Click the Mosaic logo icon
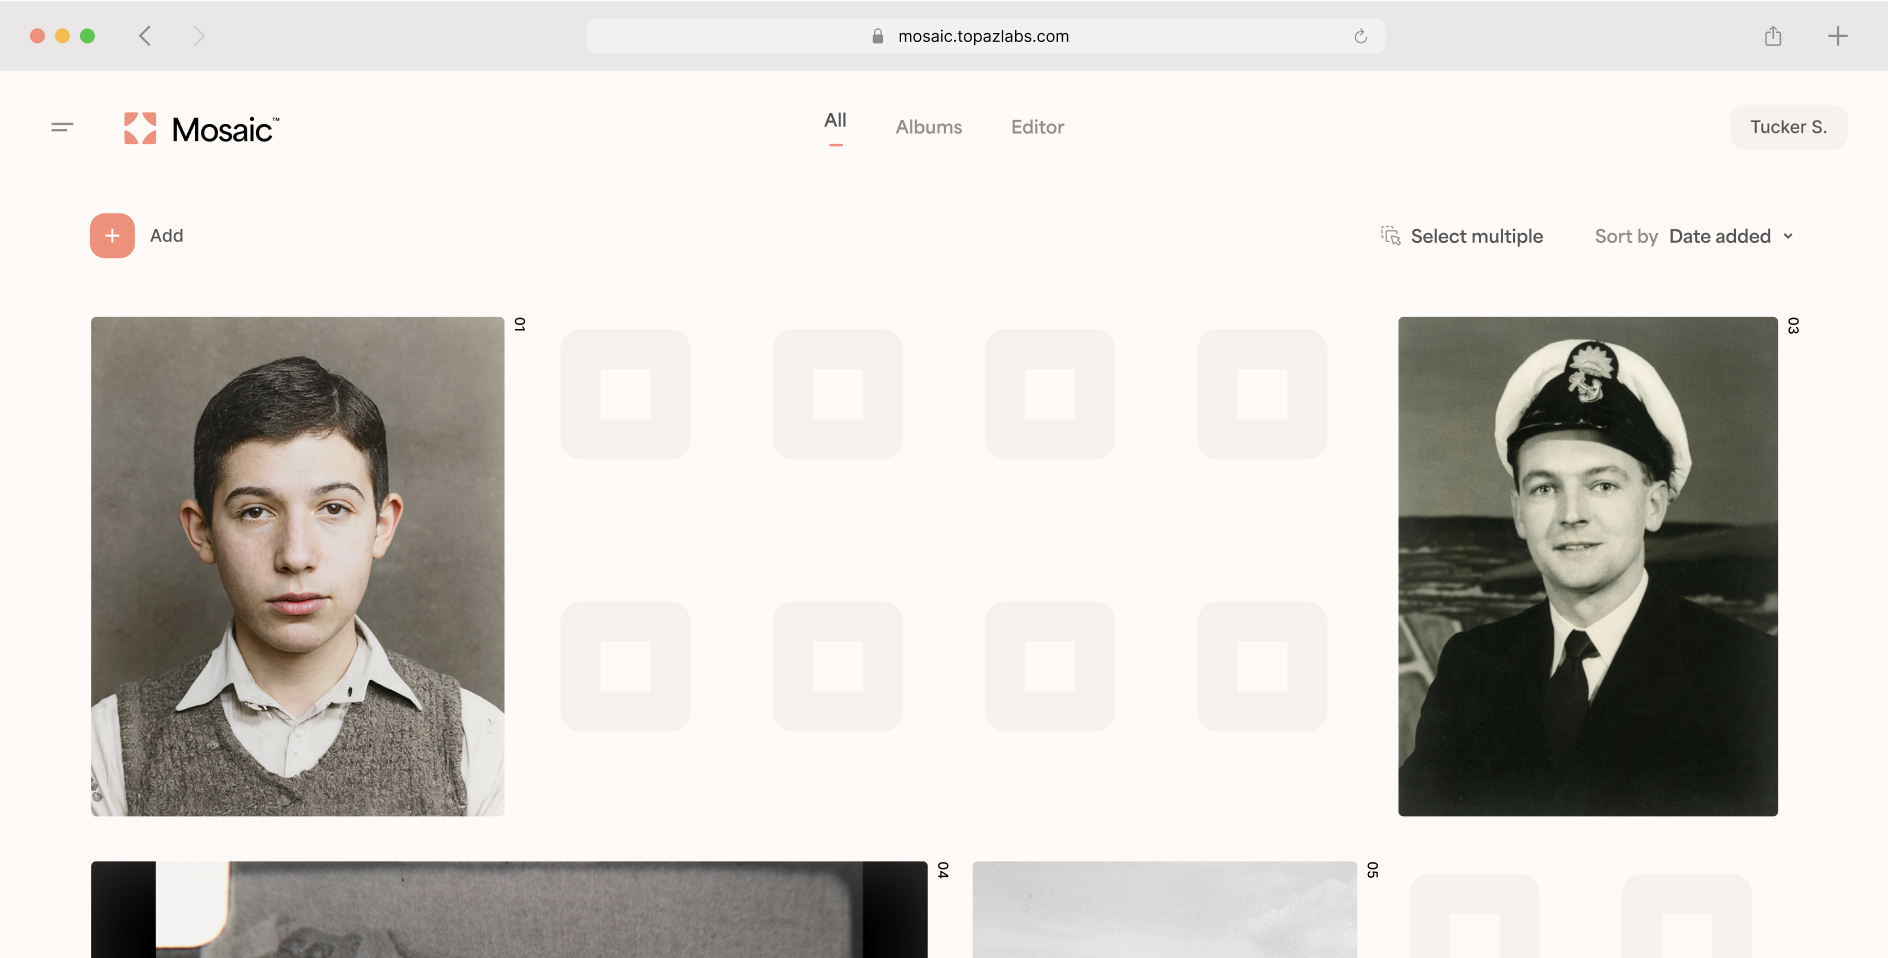The height and width of the screenshot is (958, 1888). point(140,128)
